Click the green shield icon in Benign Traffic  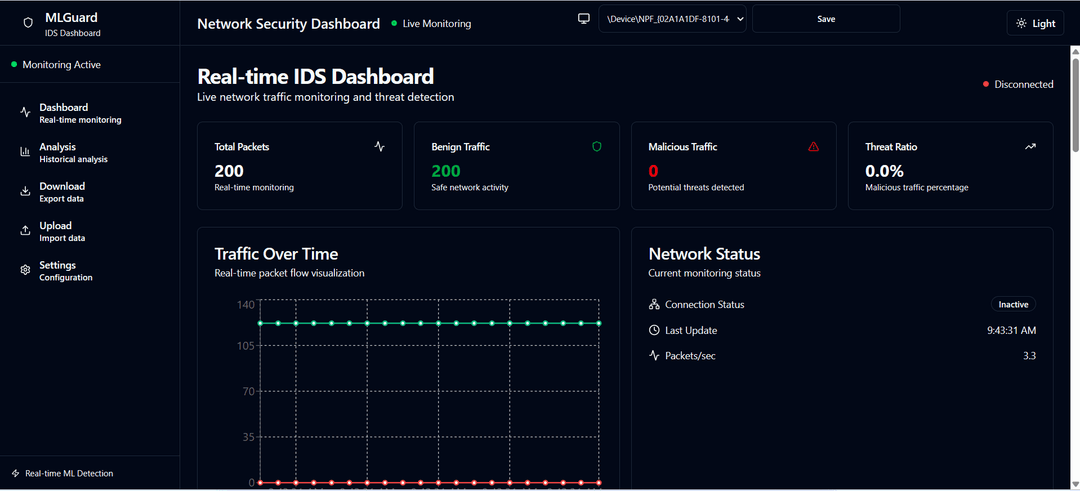597,146
